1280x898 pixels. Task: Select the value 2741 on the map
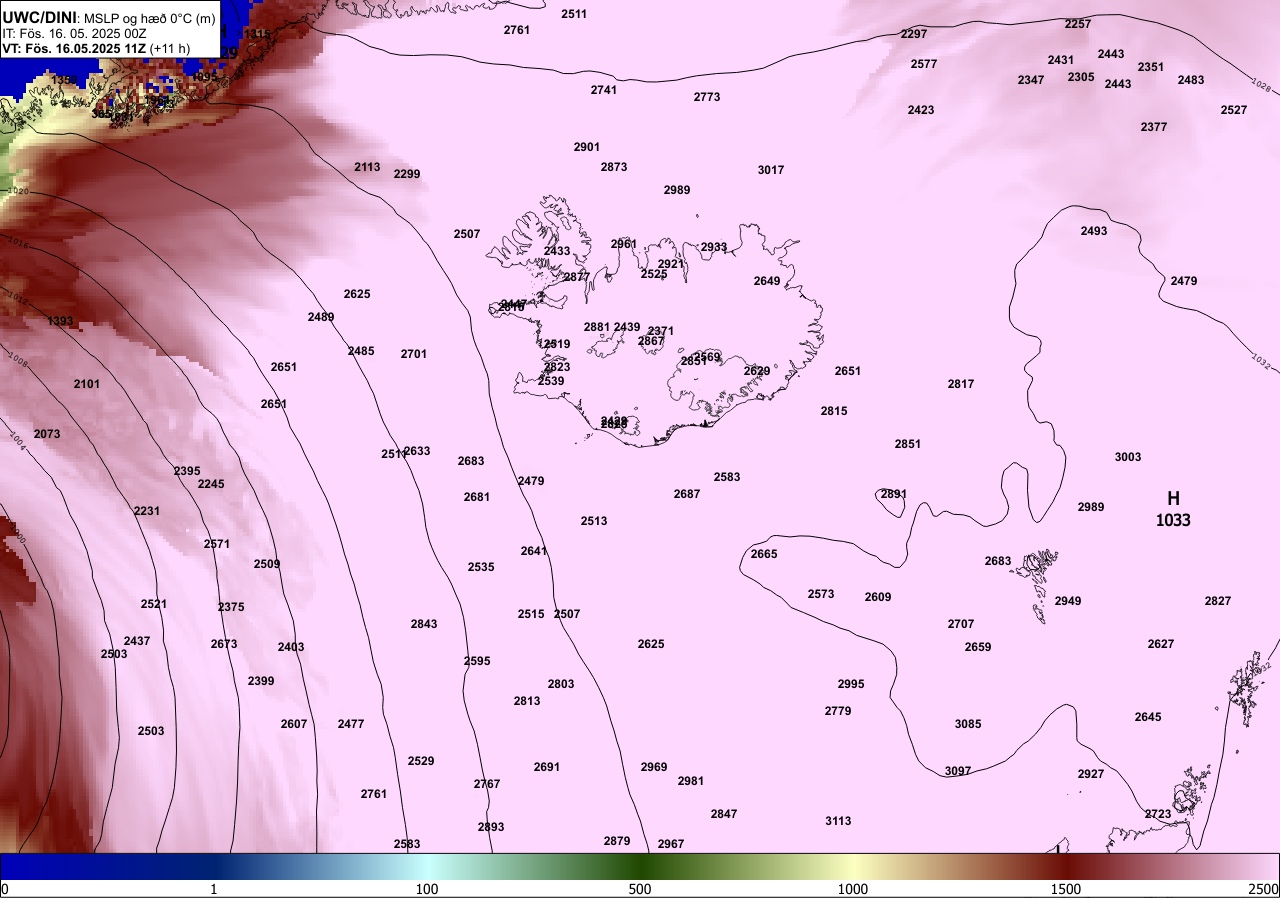pyautogui.click(x=604, y=90)
